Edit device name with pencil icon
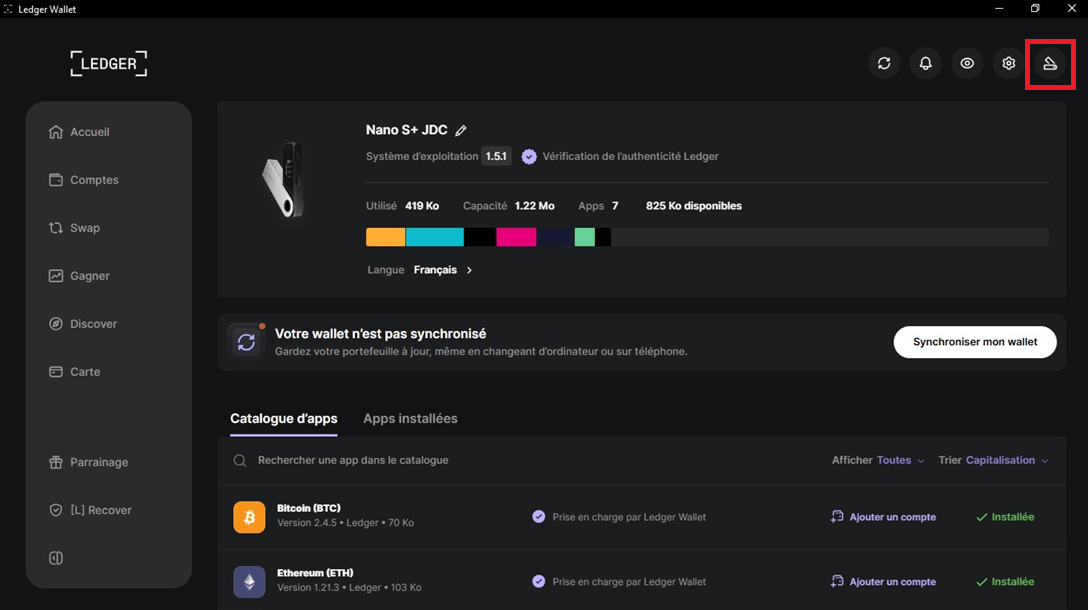This screenshot has height=610, width=1088. pos(461,131)
